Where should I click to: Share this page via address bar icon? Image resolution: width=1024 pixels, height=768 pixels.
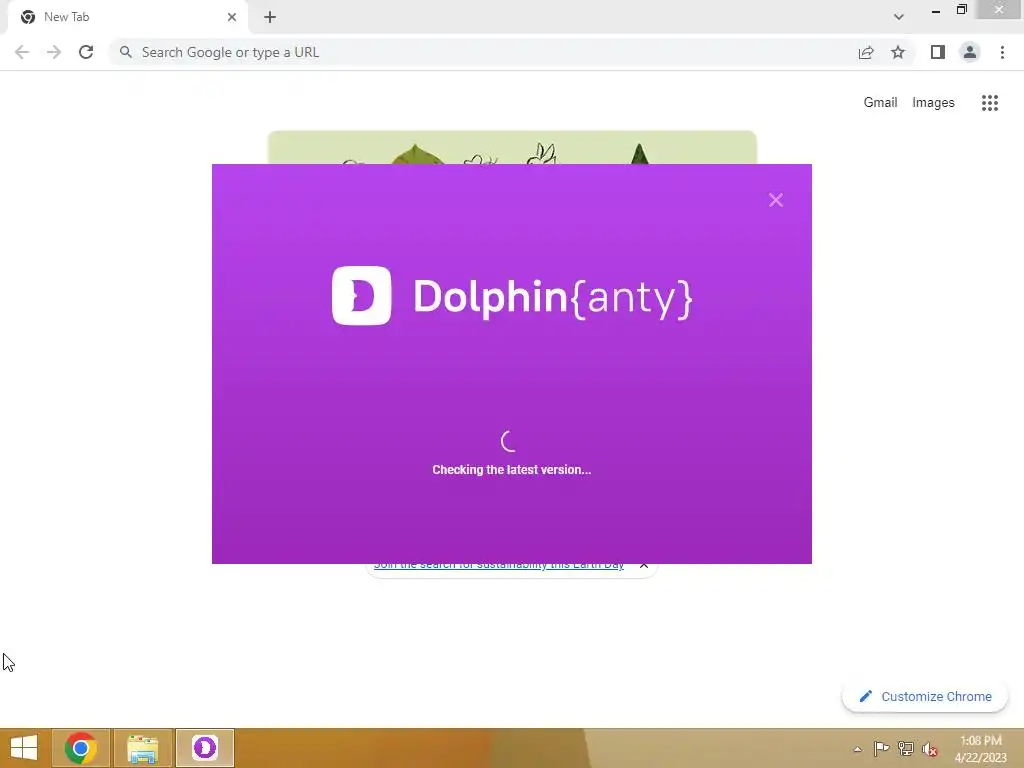tap(866, 52)
